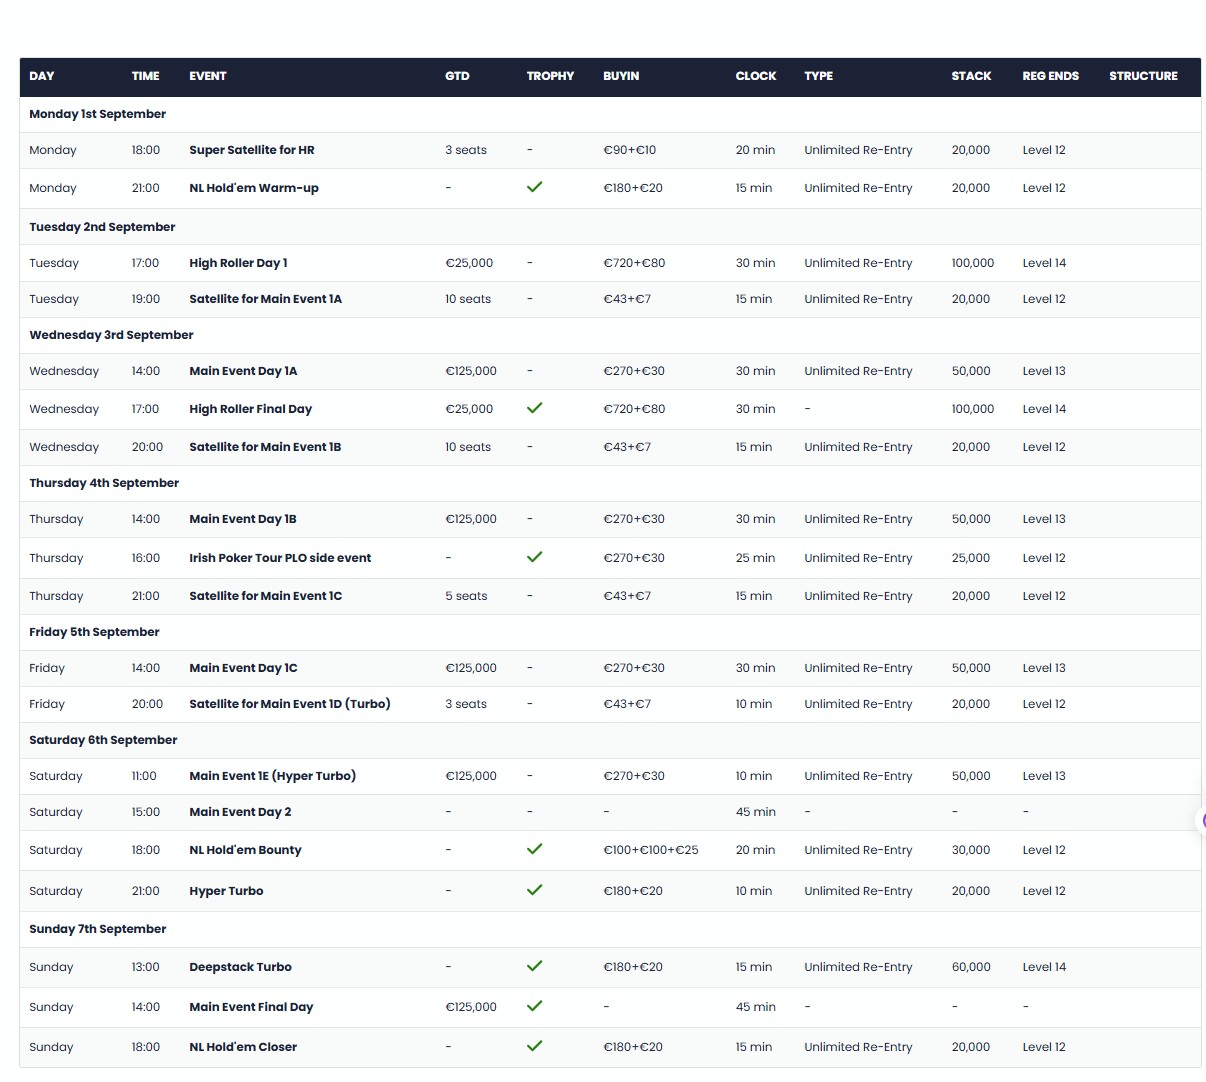
Task: Click trophy checkmark for High Roller Final Day
Action: pyautogui.click(x=535, y=408)
